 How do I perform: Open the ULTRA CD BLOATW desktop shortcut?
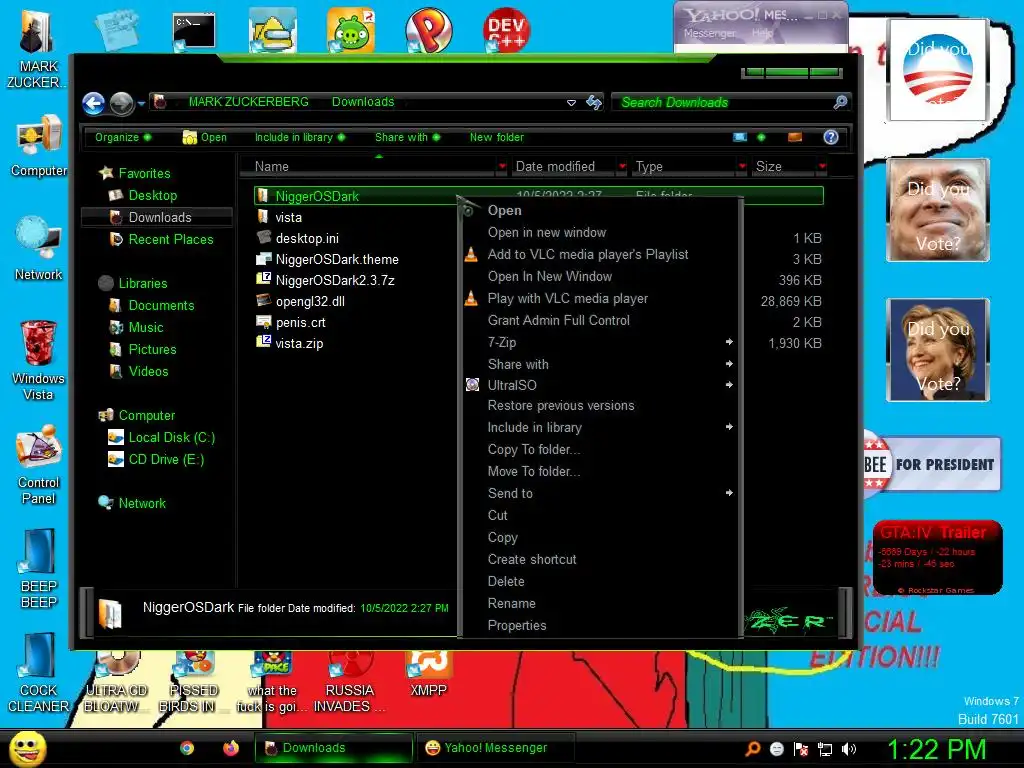pos(116,682)
